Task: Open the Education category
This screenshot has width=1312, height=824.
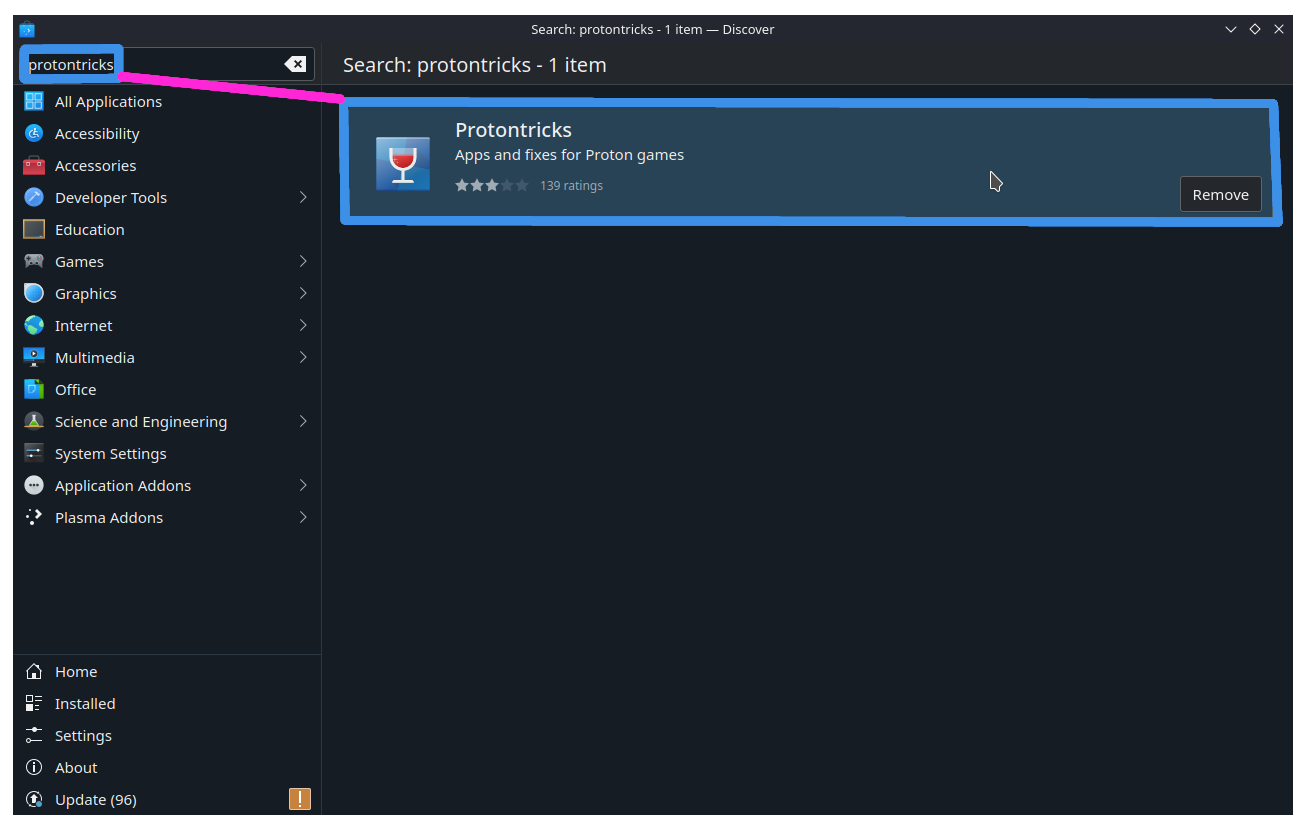Action: pos(167,229)
